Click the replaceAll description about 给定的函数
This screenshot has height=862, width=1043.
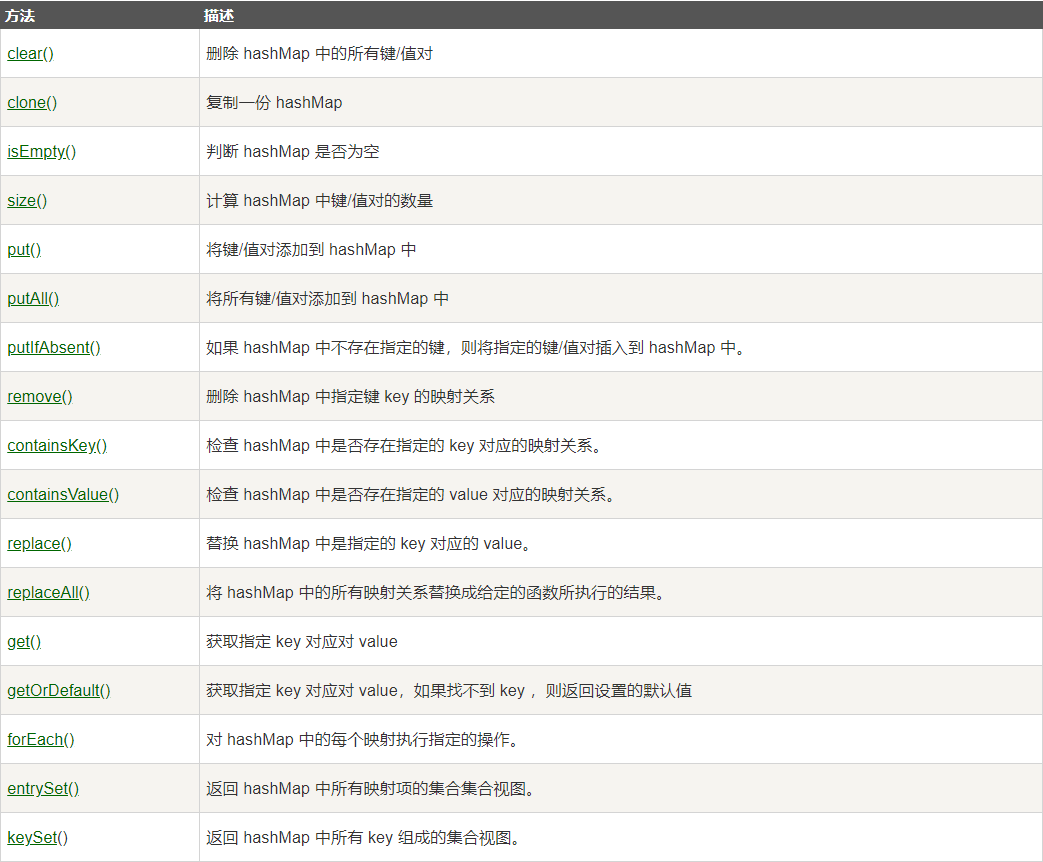(436, 593)
